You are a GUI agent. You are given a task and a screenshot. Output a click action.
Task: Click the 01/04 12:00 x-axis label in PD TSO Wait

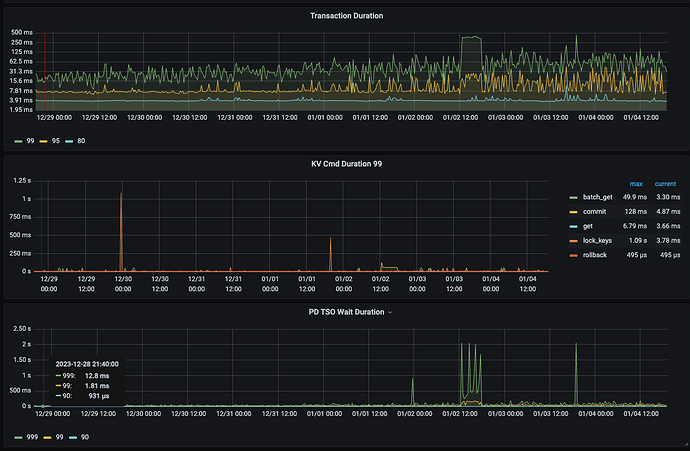point(641,414)
